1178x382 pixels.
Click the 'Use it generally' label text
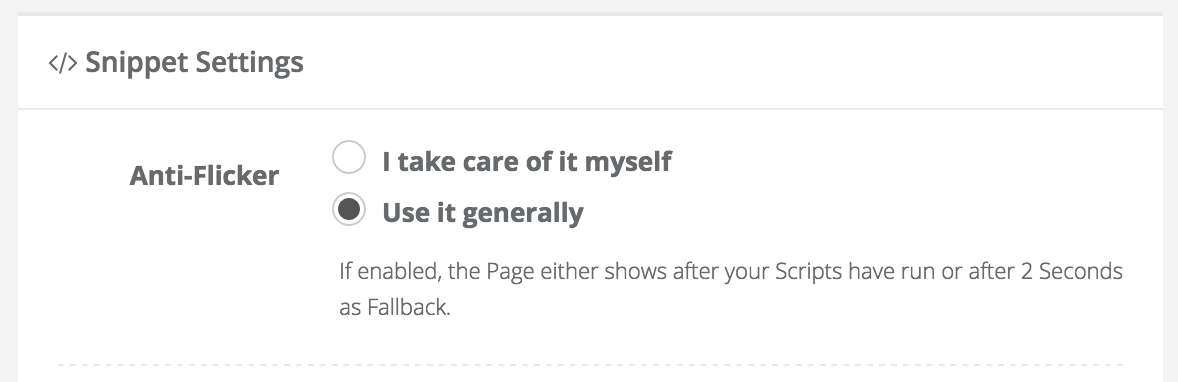pyautogui.click(x=482, y=213)
